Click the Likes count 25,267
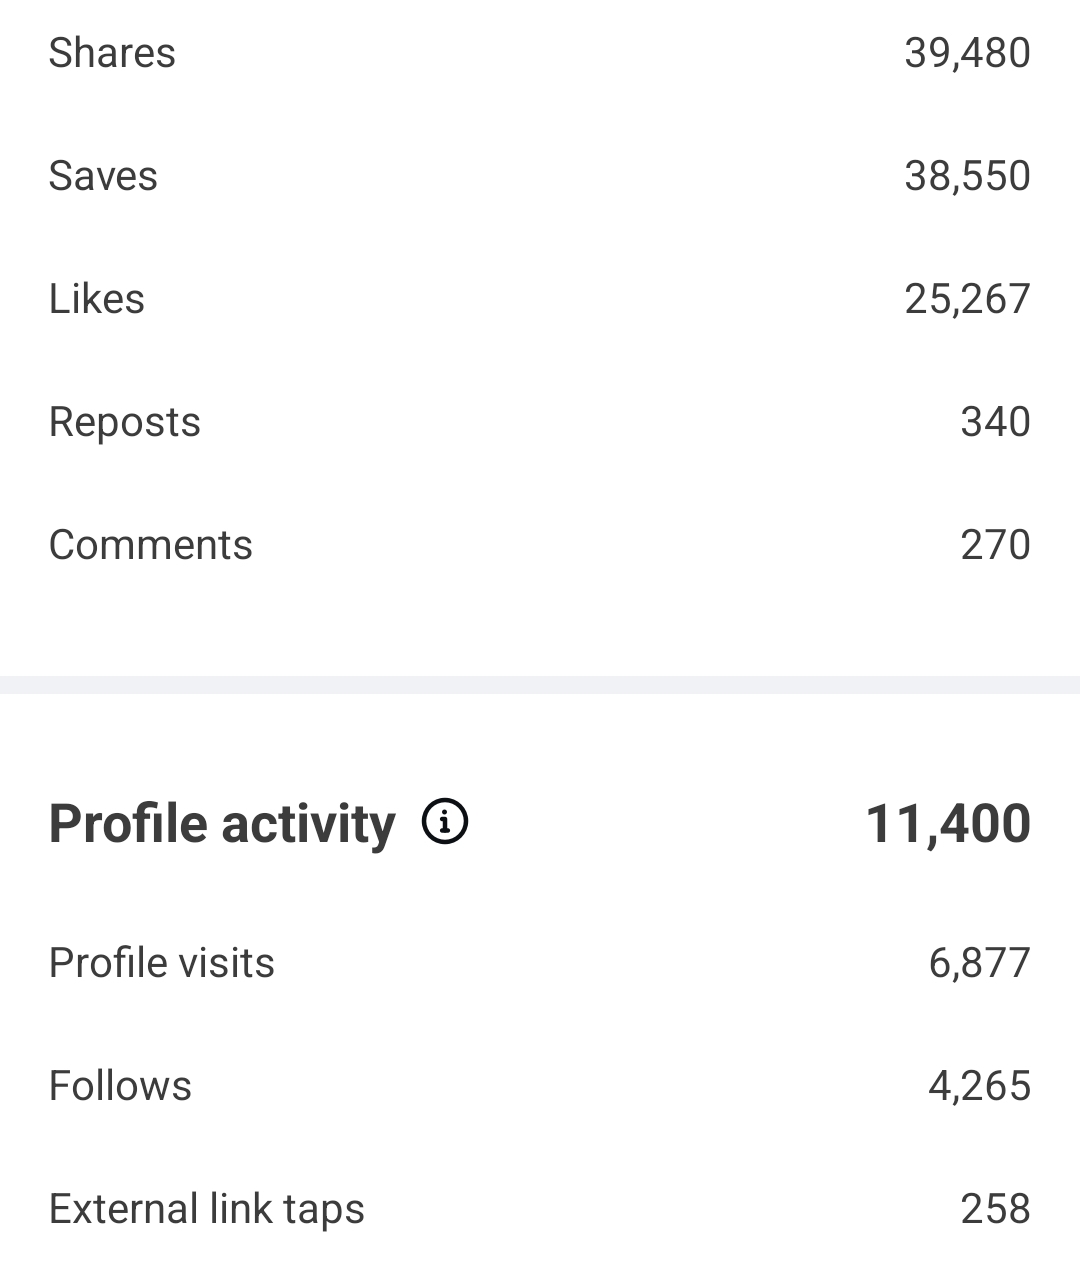Viewport: 1080px width, 1282px height. tap(967, 299)
